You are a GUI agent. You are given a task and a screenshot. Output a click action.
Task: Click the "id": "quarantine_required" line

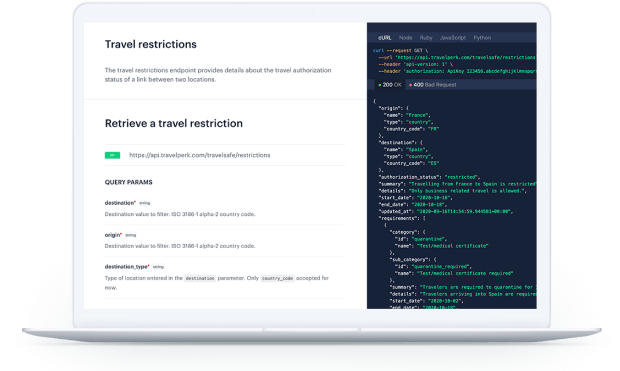point(433,267)
